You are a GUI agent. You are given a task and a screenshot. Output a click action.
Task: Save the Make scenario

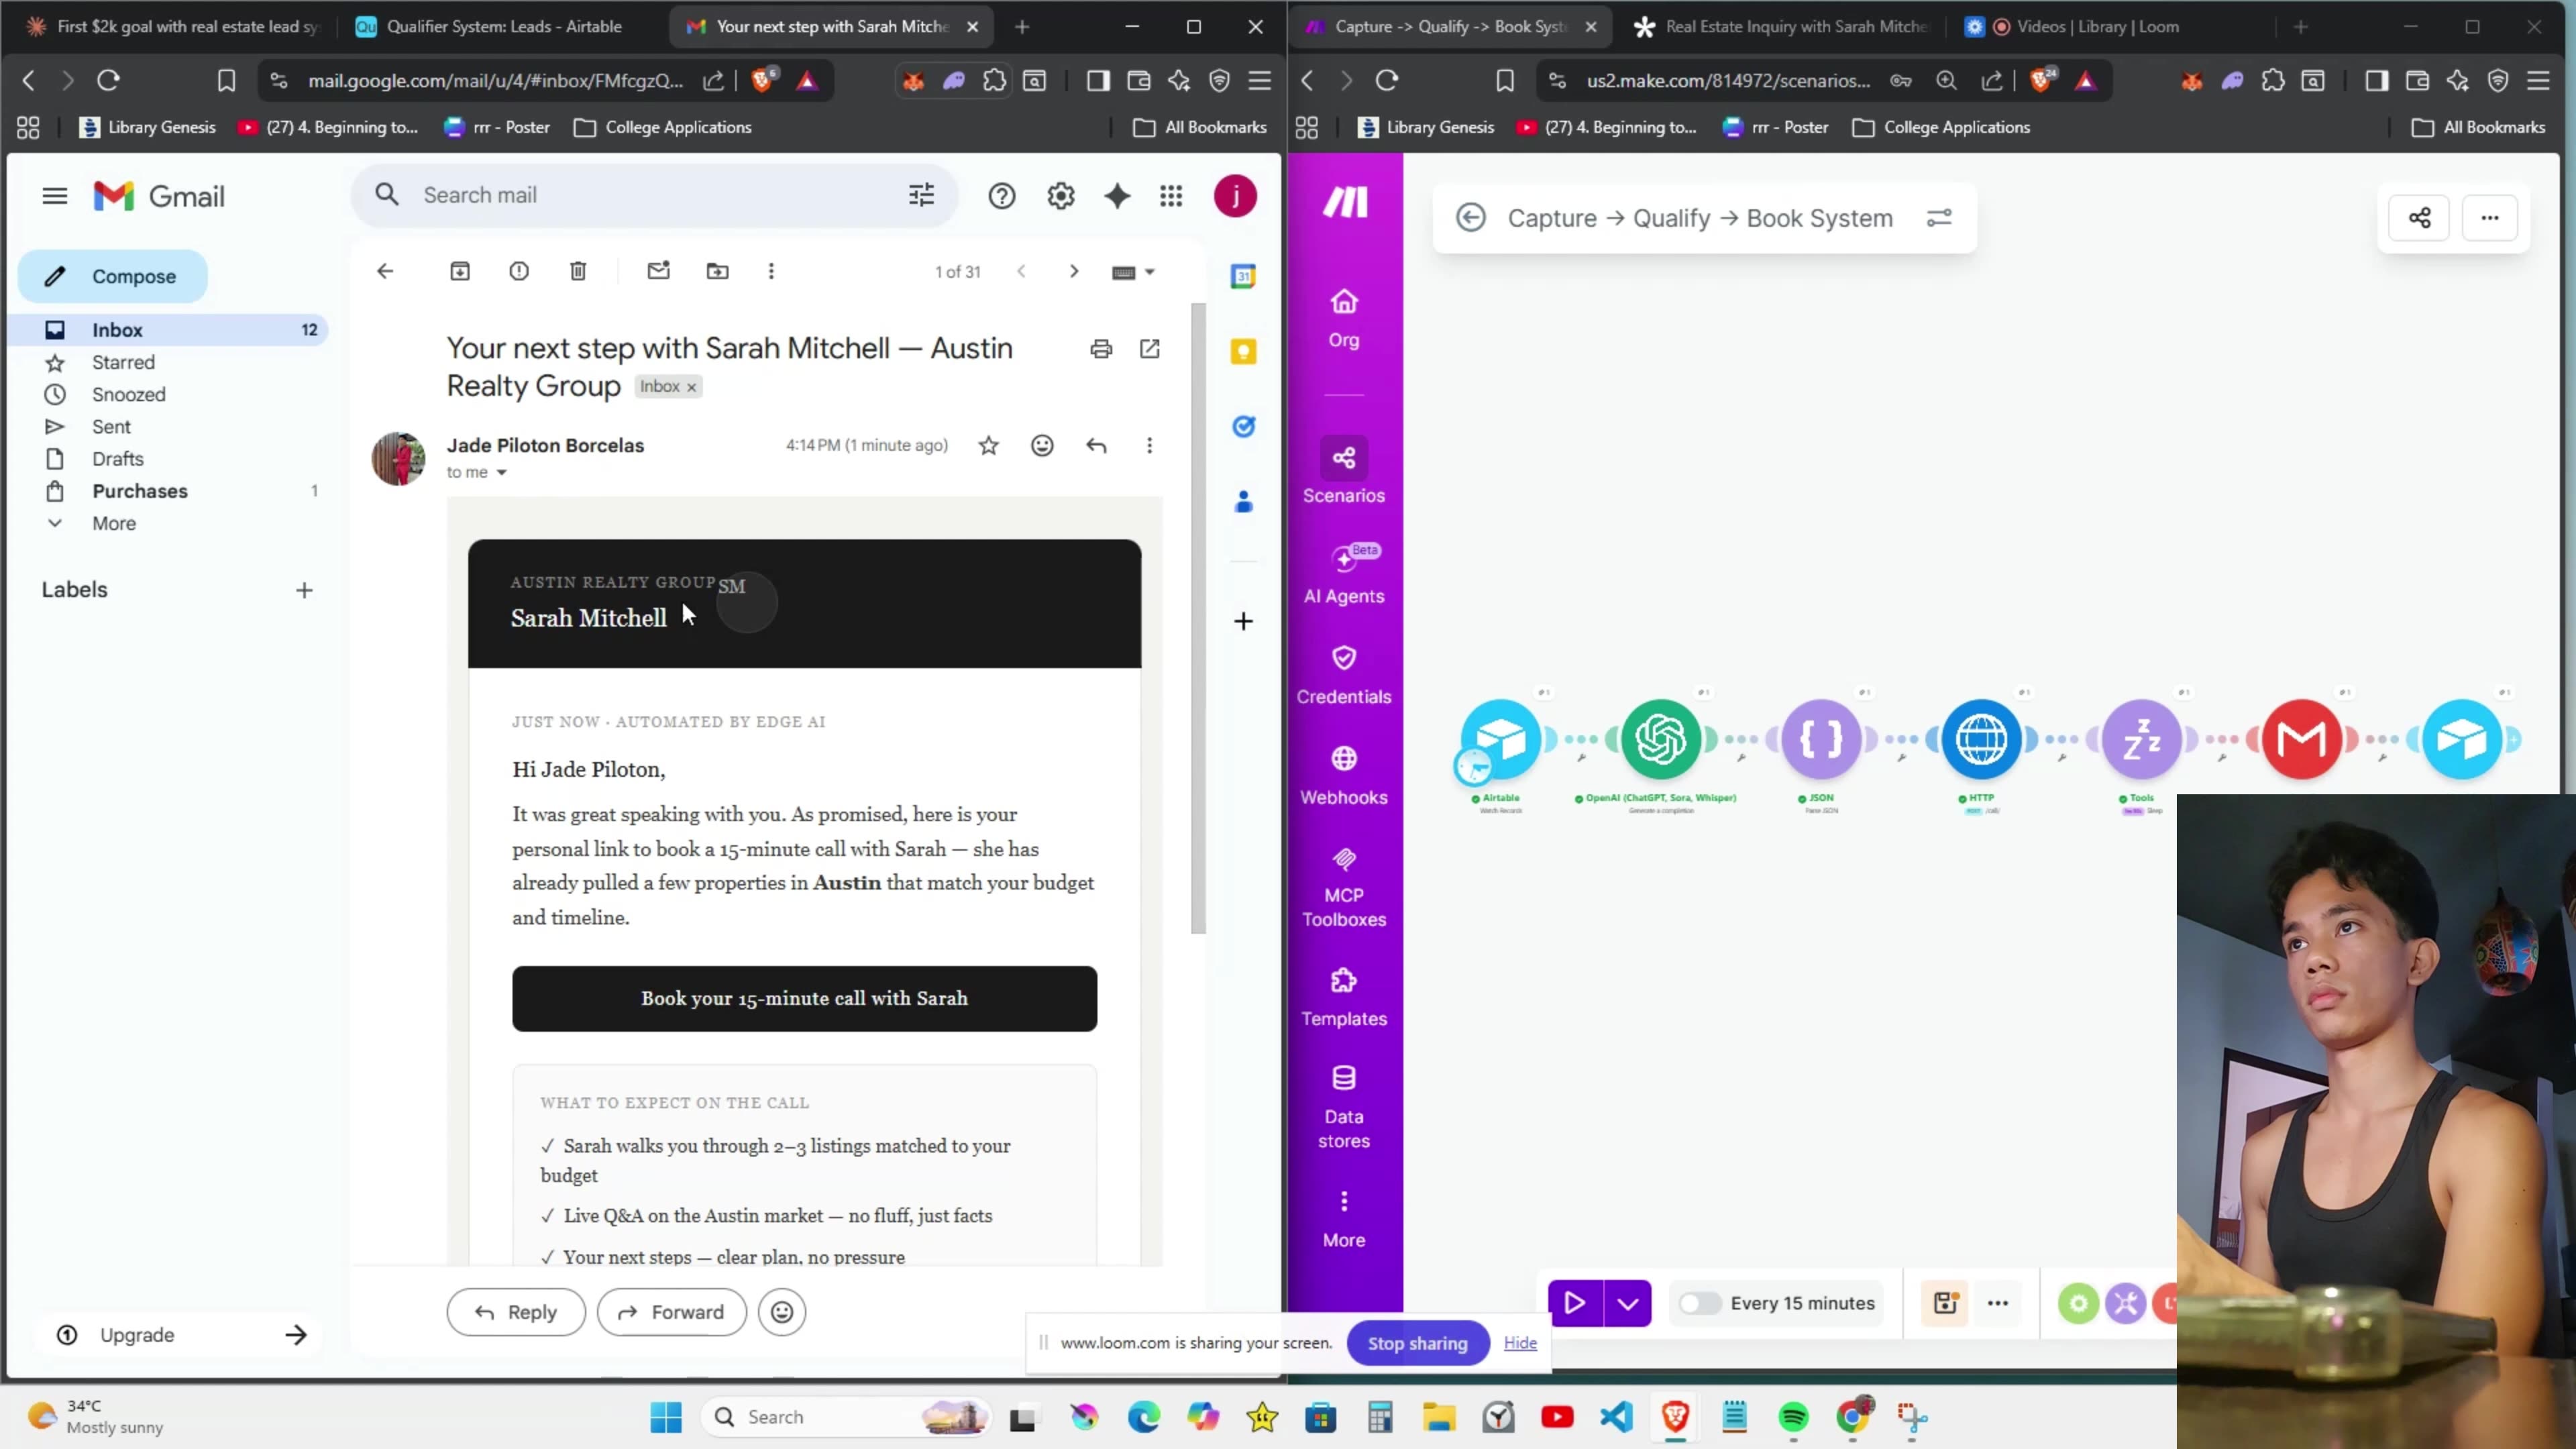1945,1303
